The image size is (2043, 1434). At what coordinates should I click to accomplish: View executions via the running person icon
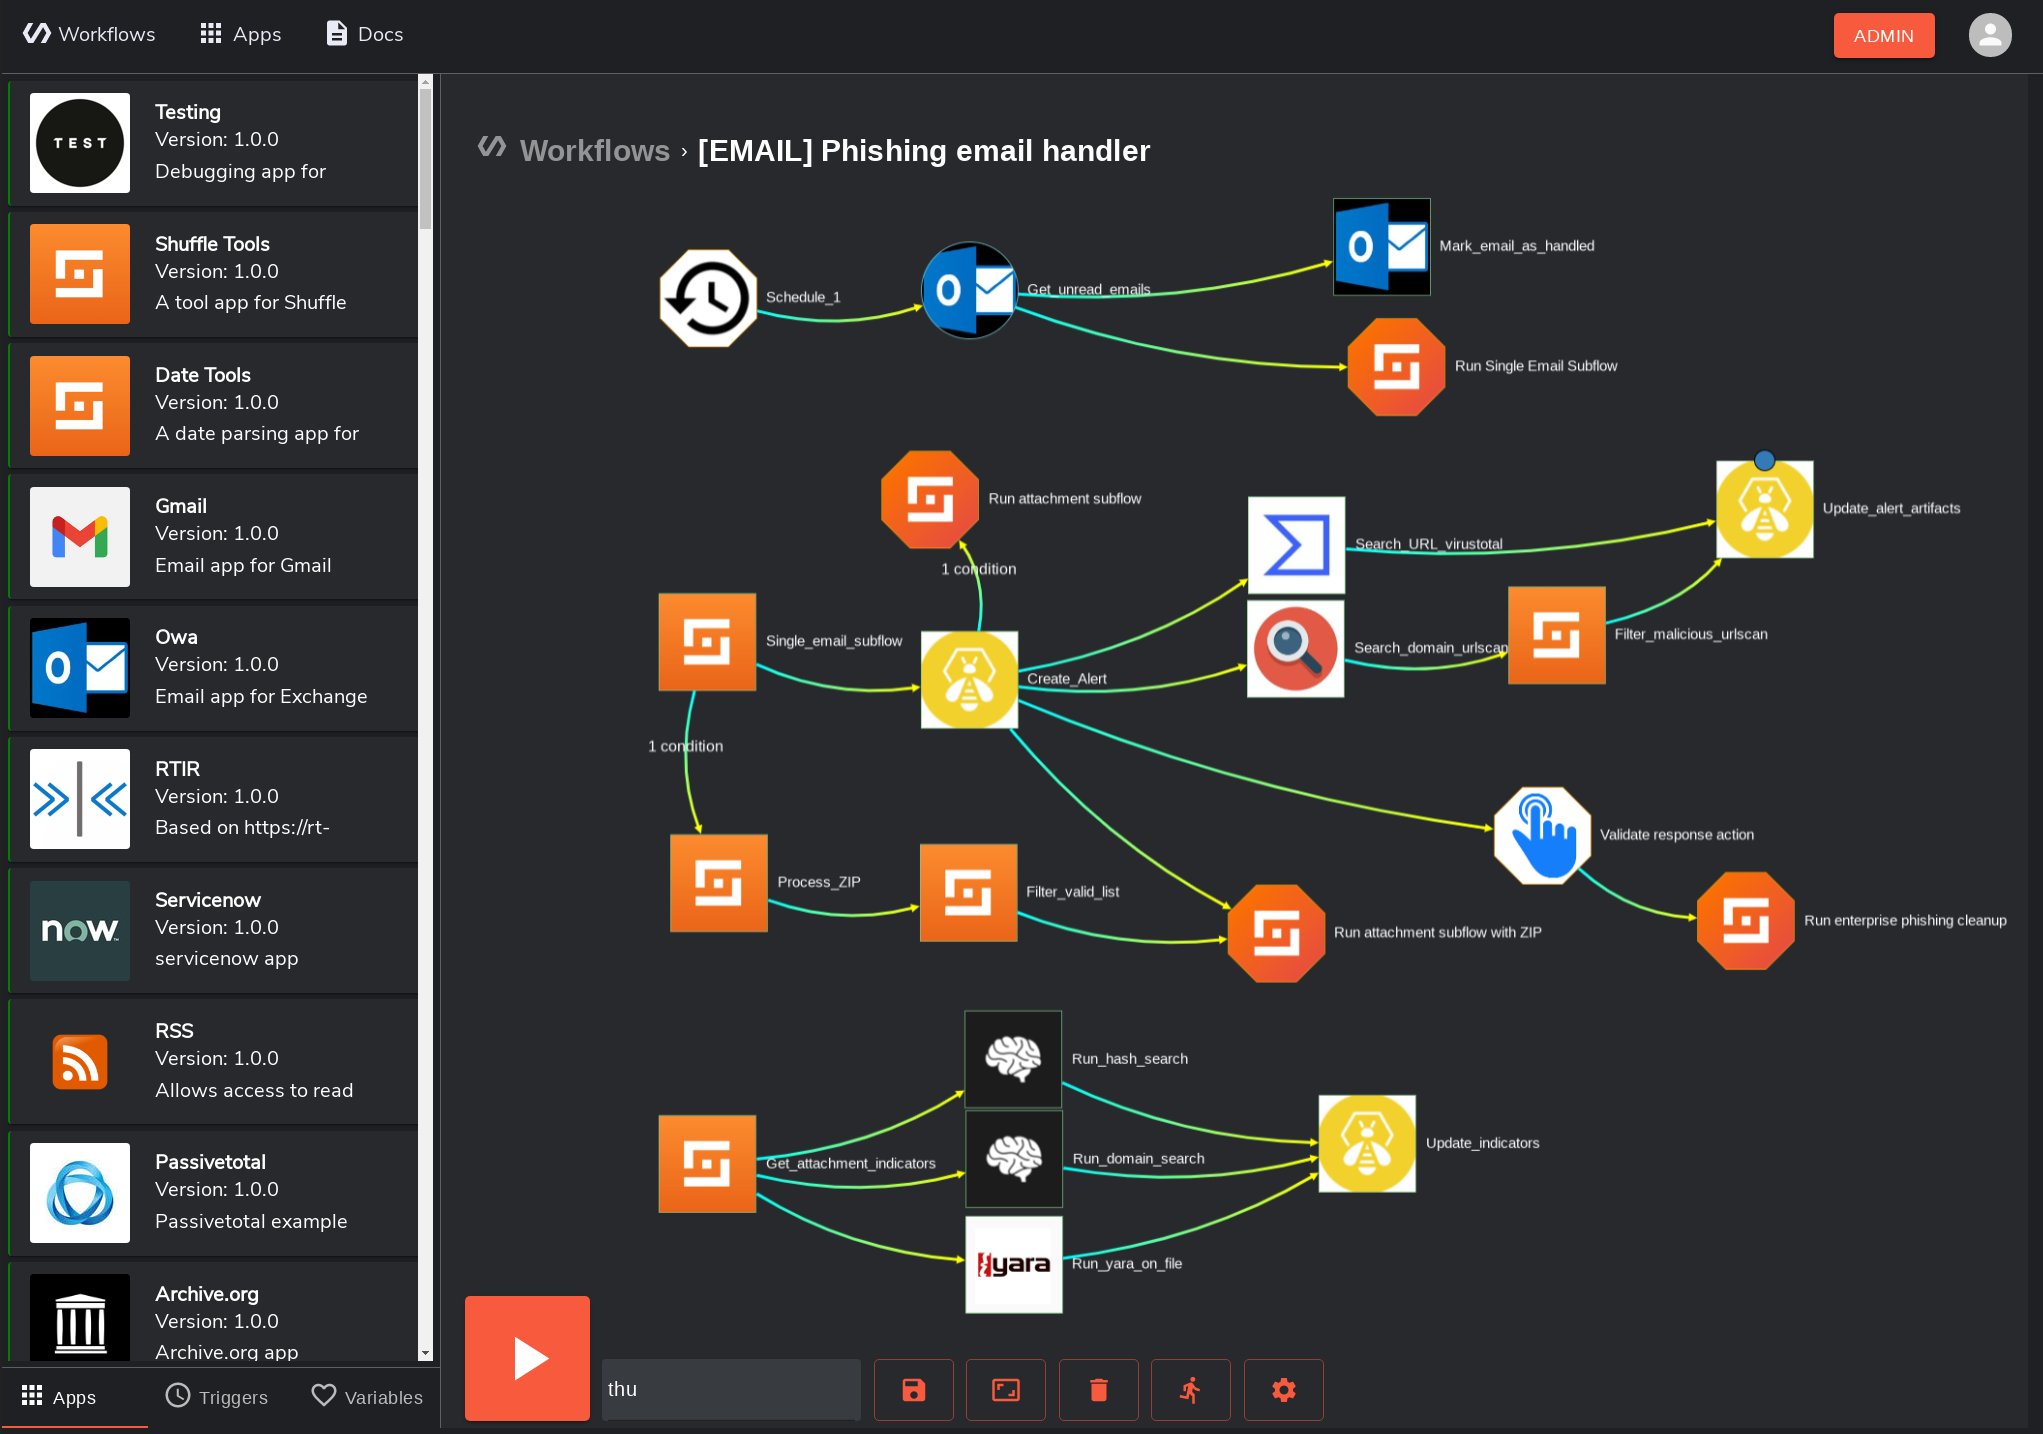(1190, 1389)
